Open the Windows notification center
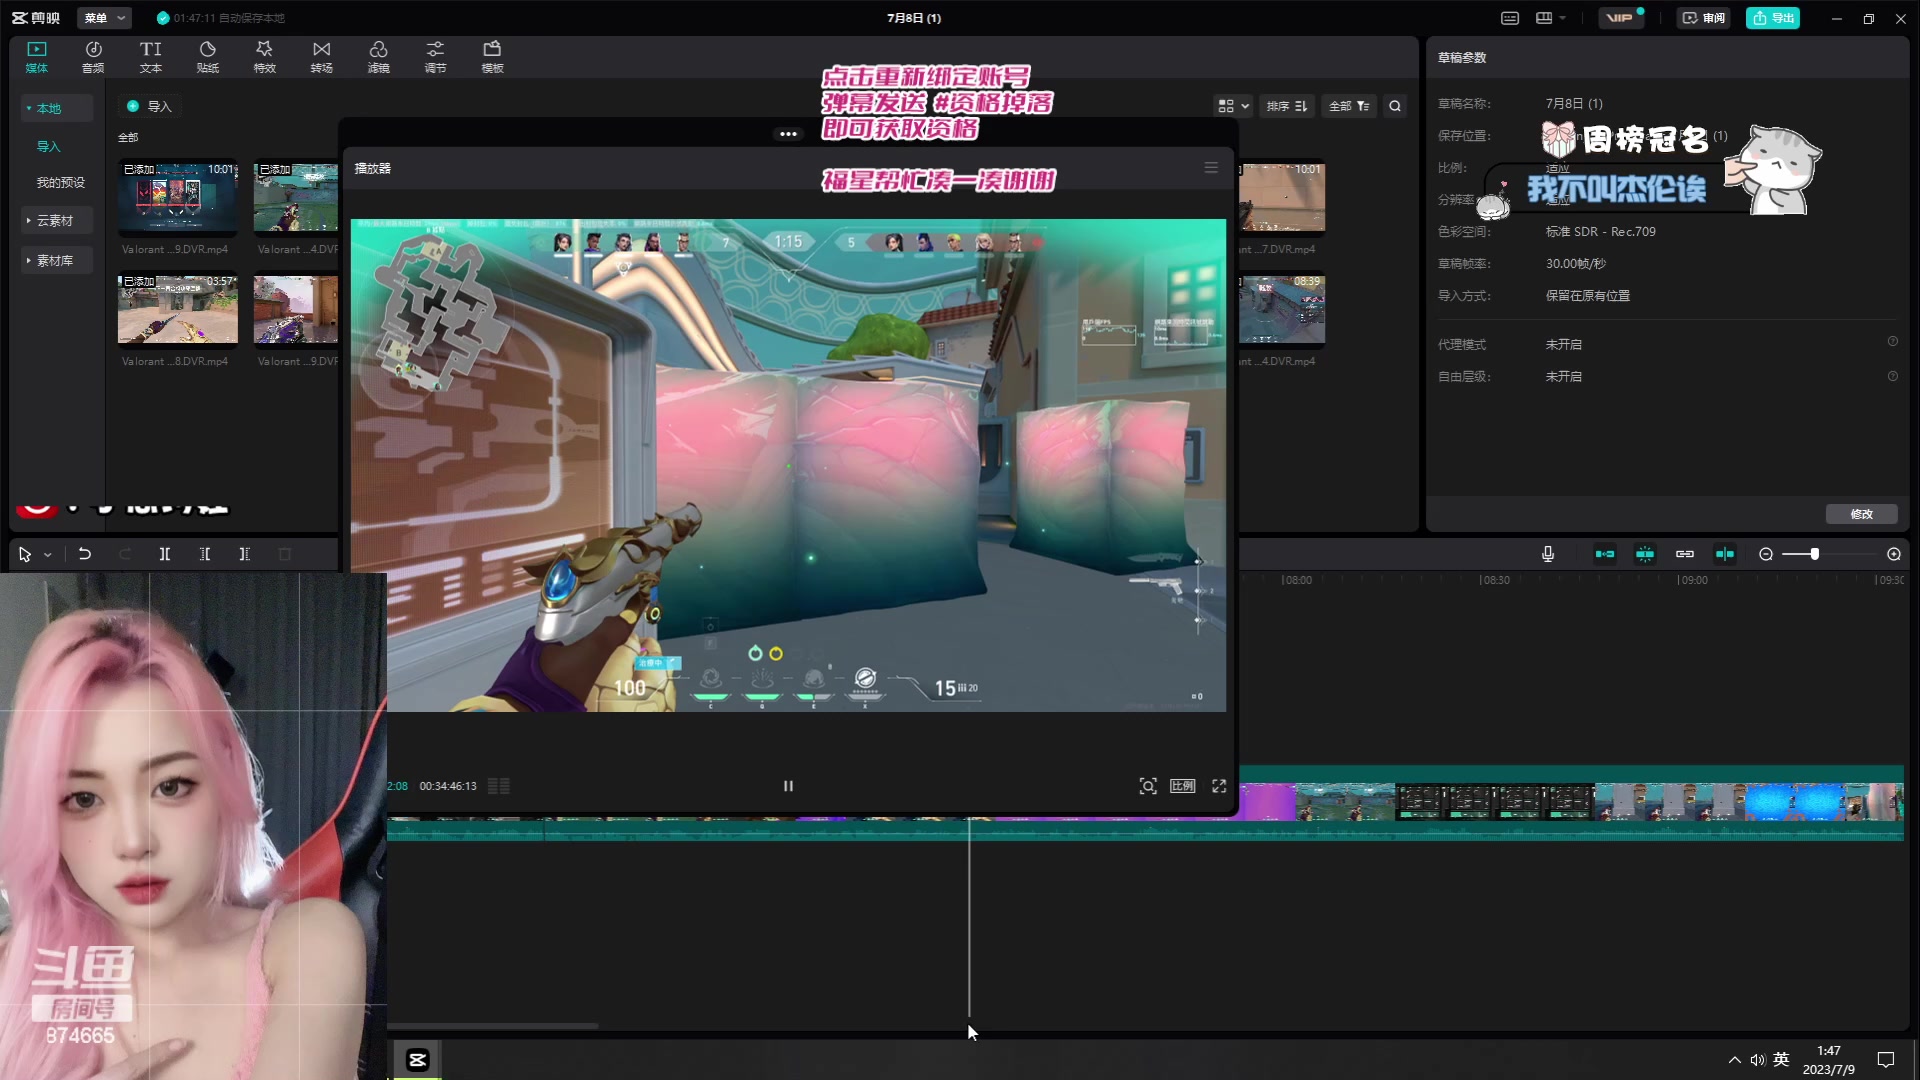Screen dimensions: 1920x1080 pyautogui.click(x=1886, y=1060)
